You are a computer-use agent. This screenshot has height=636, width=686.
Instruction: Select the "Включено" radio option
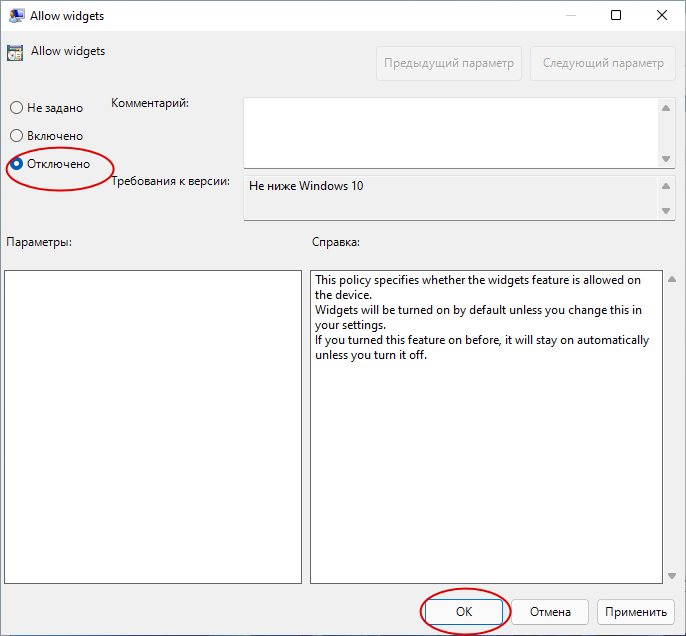[x=46, y=136]
